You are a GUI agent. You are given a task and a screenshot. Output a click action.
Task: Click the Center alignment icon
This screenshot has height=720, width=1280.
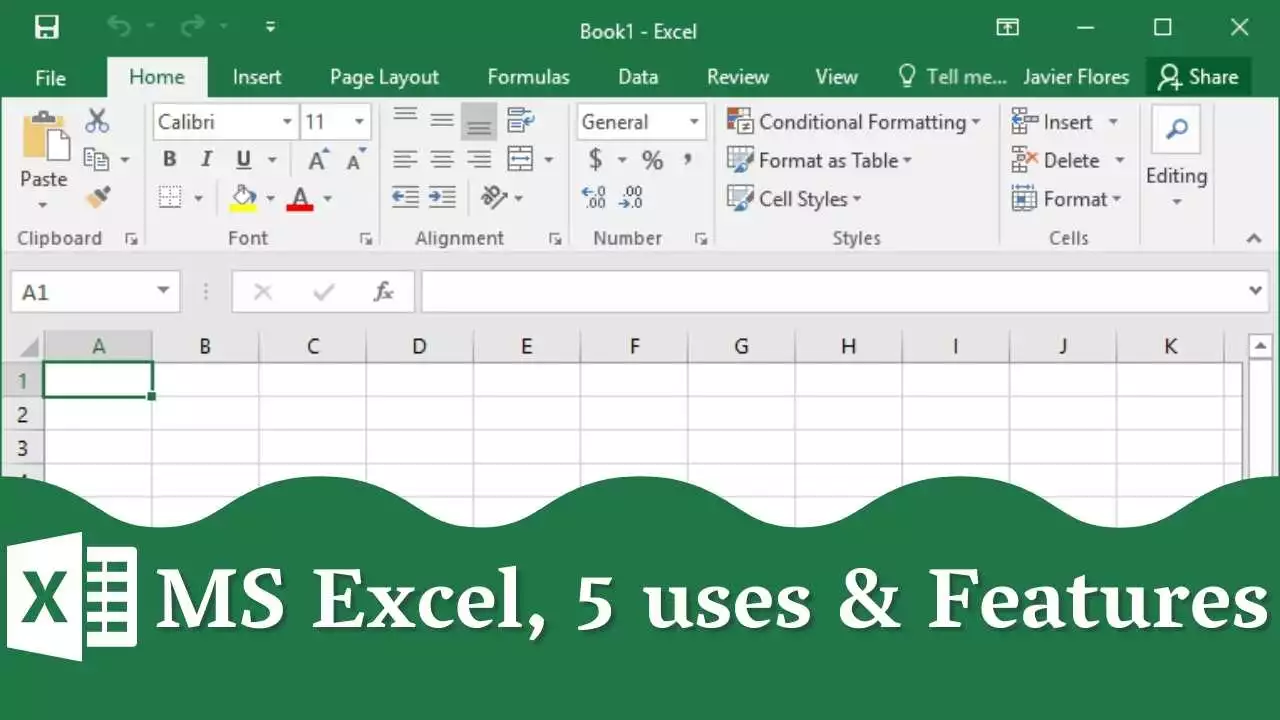click(441, 158)
